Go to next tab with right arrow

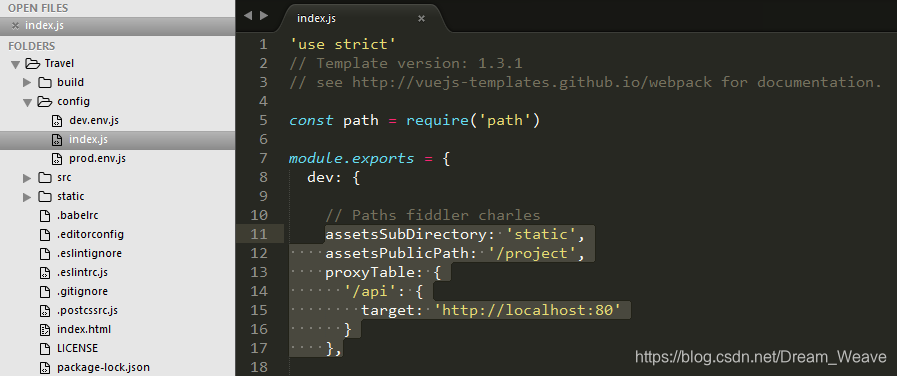pyautogui.click(x=264, y=16)
